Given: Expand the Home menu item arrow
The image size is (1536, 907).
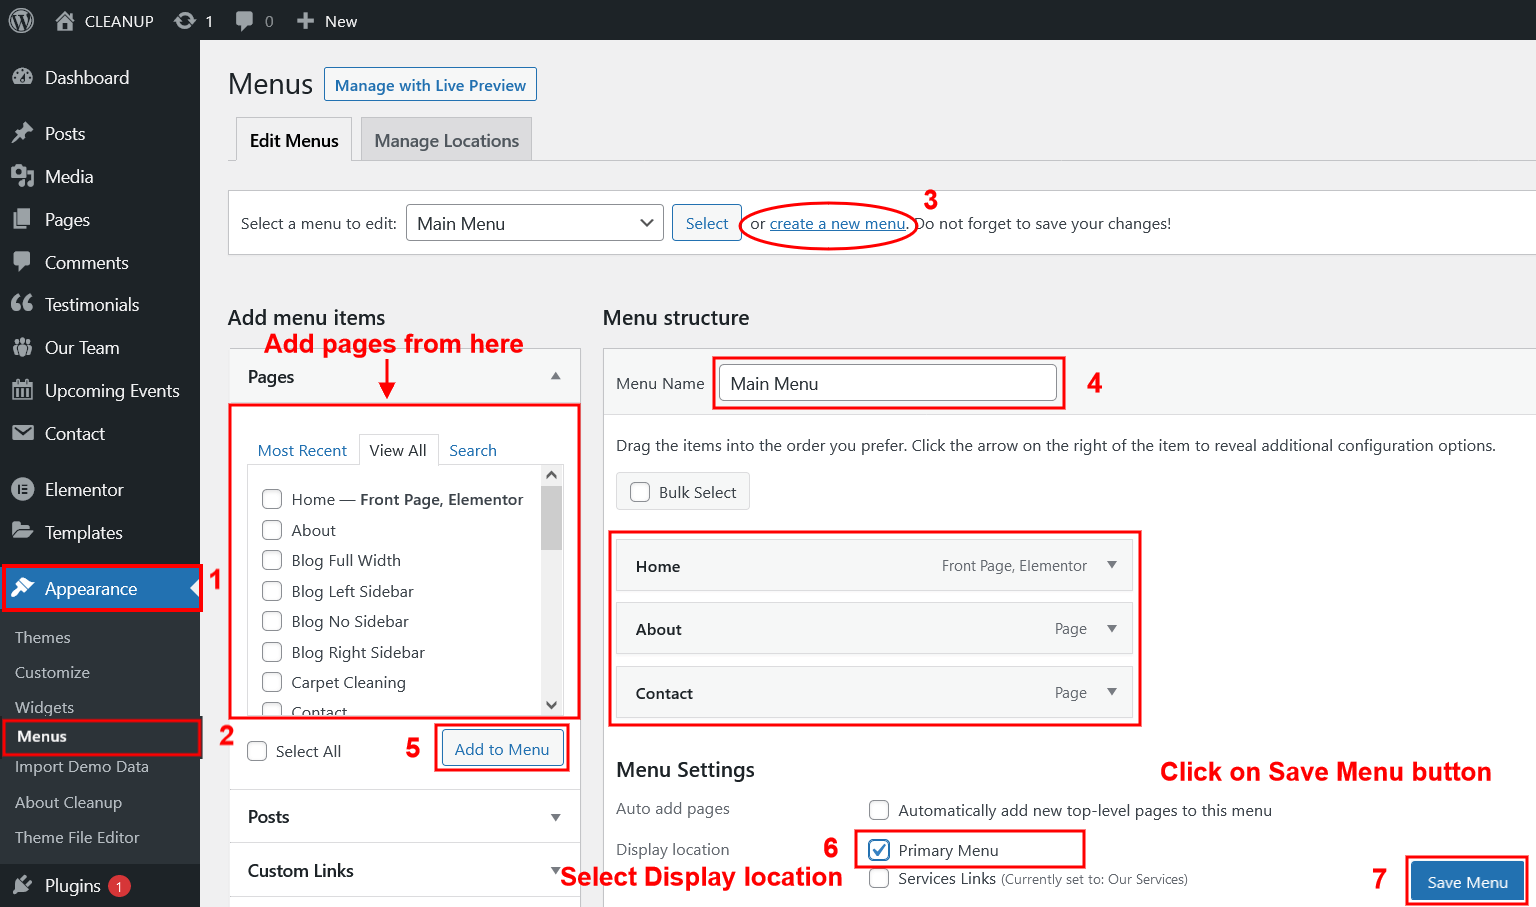Looking at the screenshot, I should tap(1112, 566).
